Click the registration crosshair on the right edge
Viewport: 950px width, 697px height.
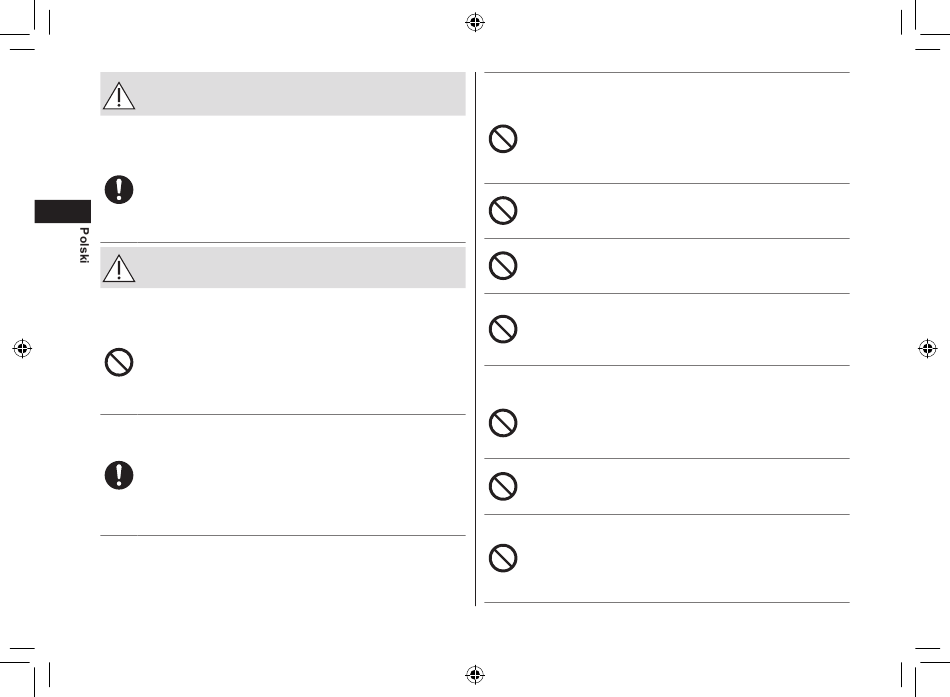tap(928, 348)
